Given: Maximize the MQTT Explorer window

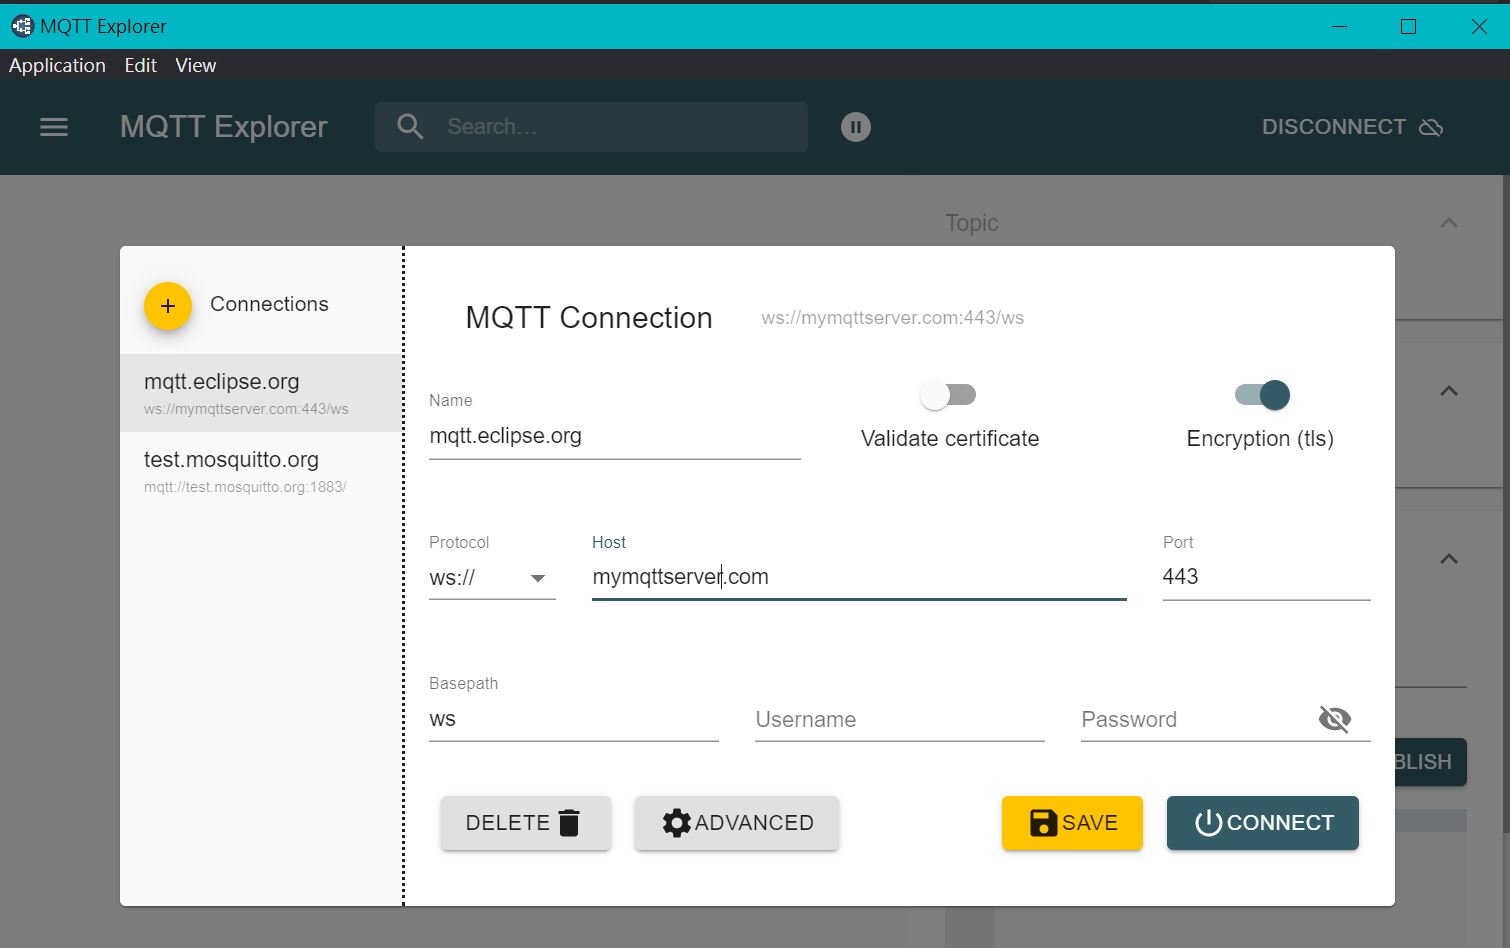Looking at the screenshot, I should click(x=1408, y=27).
